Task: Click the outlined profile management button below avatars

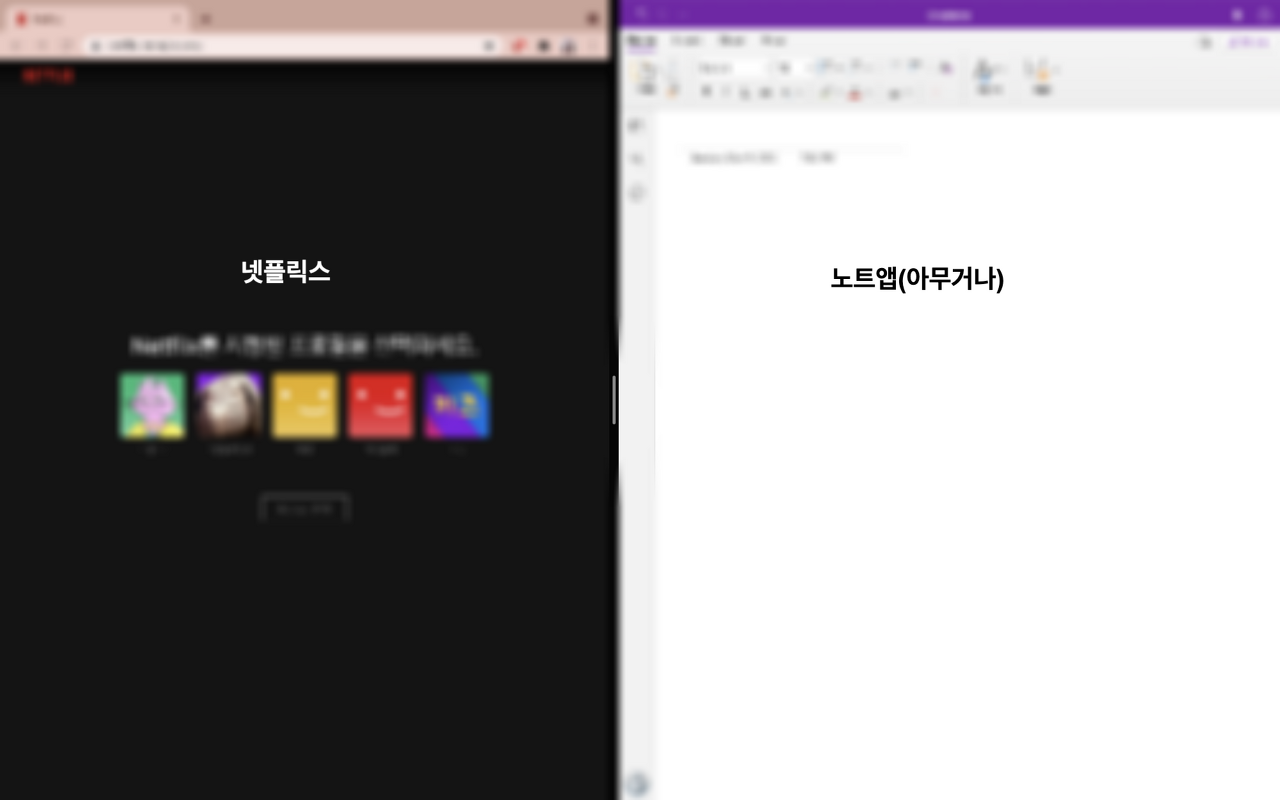Action: tap(305, 509)
